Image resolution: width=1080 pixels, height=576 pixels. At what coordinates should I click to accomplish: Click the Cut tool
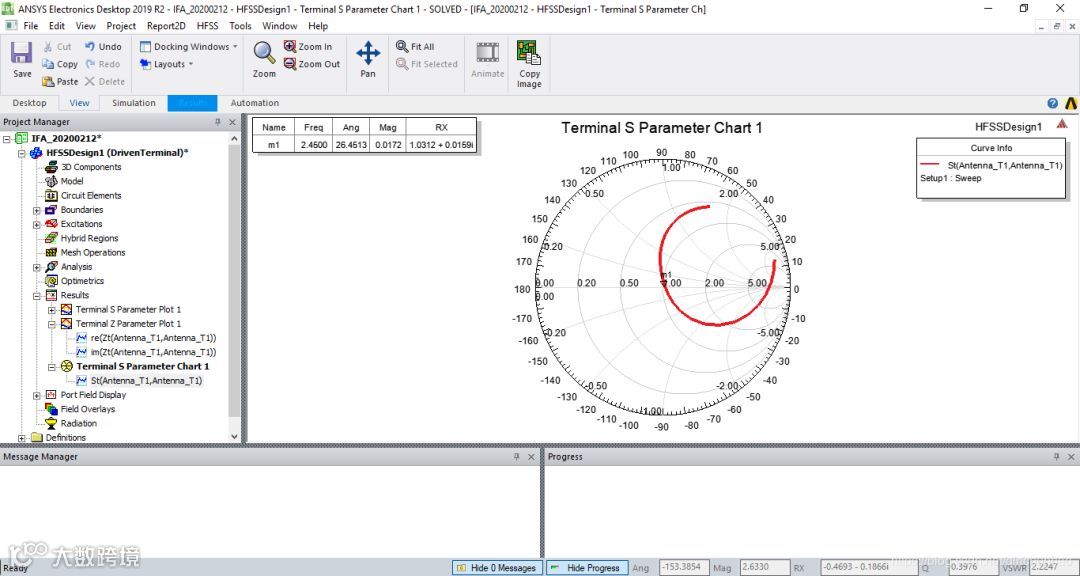click(57, 47)
